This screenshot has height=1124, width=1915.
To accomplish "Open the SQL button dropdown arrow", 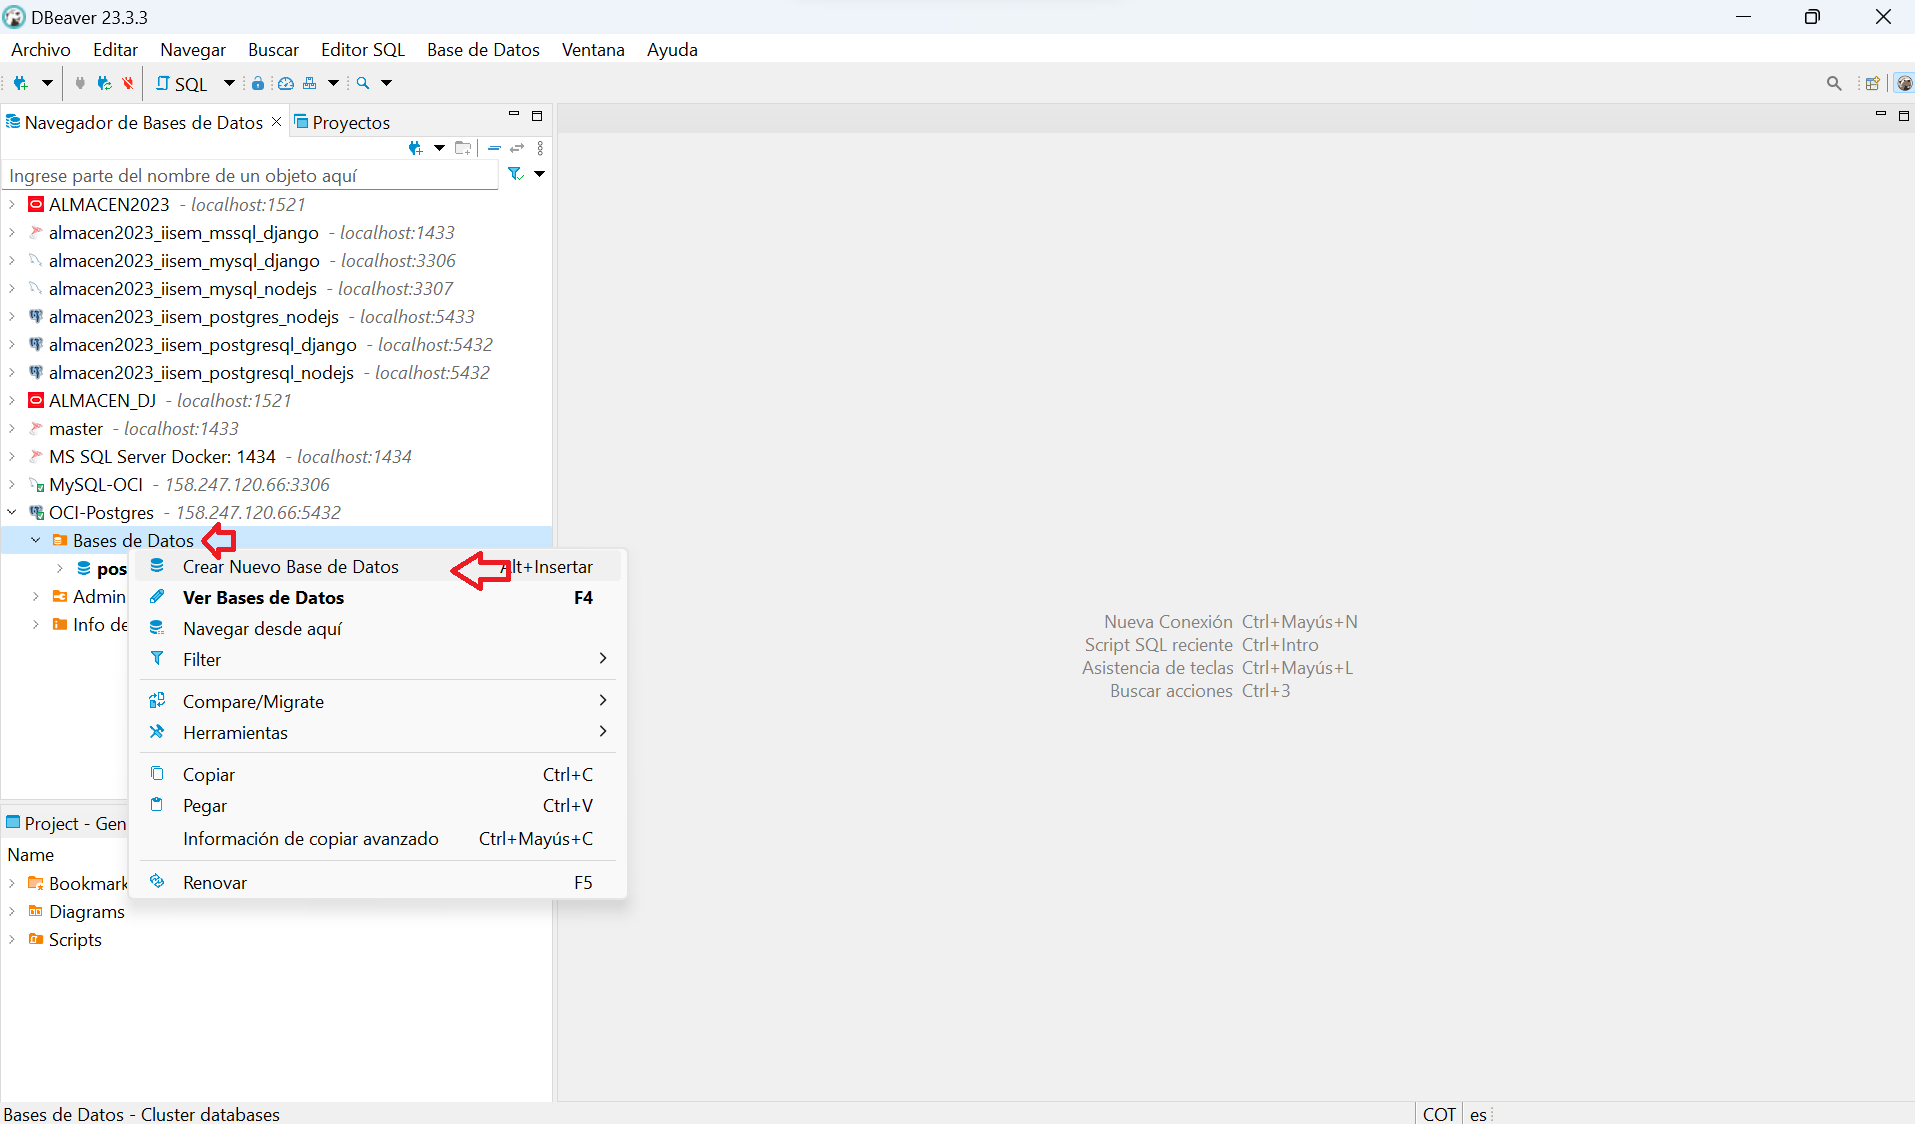I will 229,83.
